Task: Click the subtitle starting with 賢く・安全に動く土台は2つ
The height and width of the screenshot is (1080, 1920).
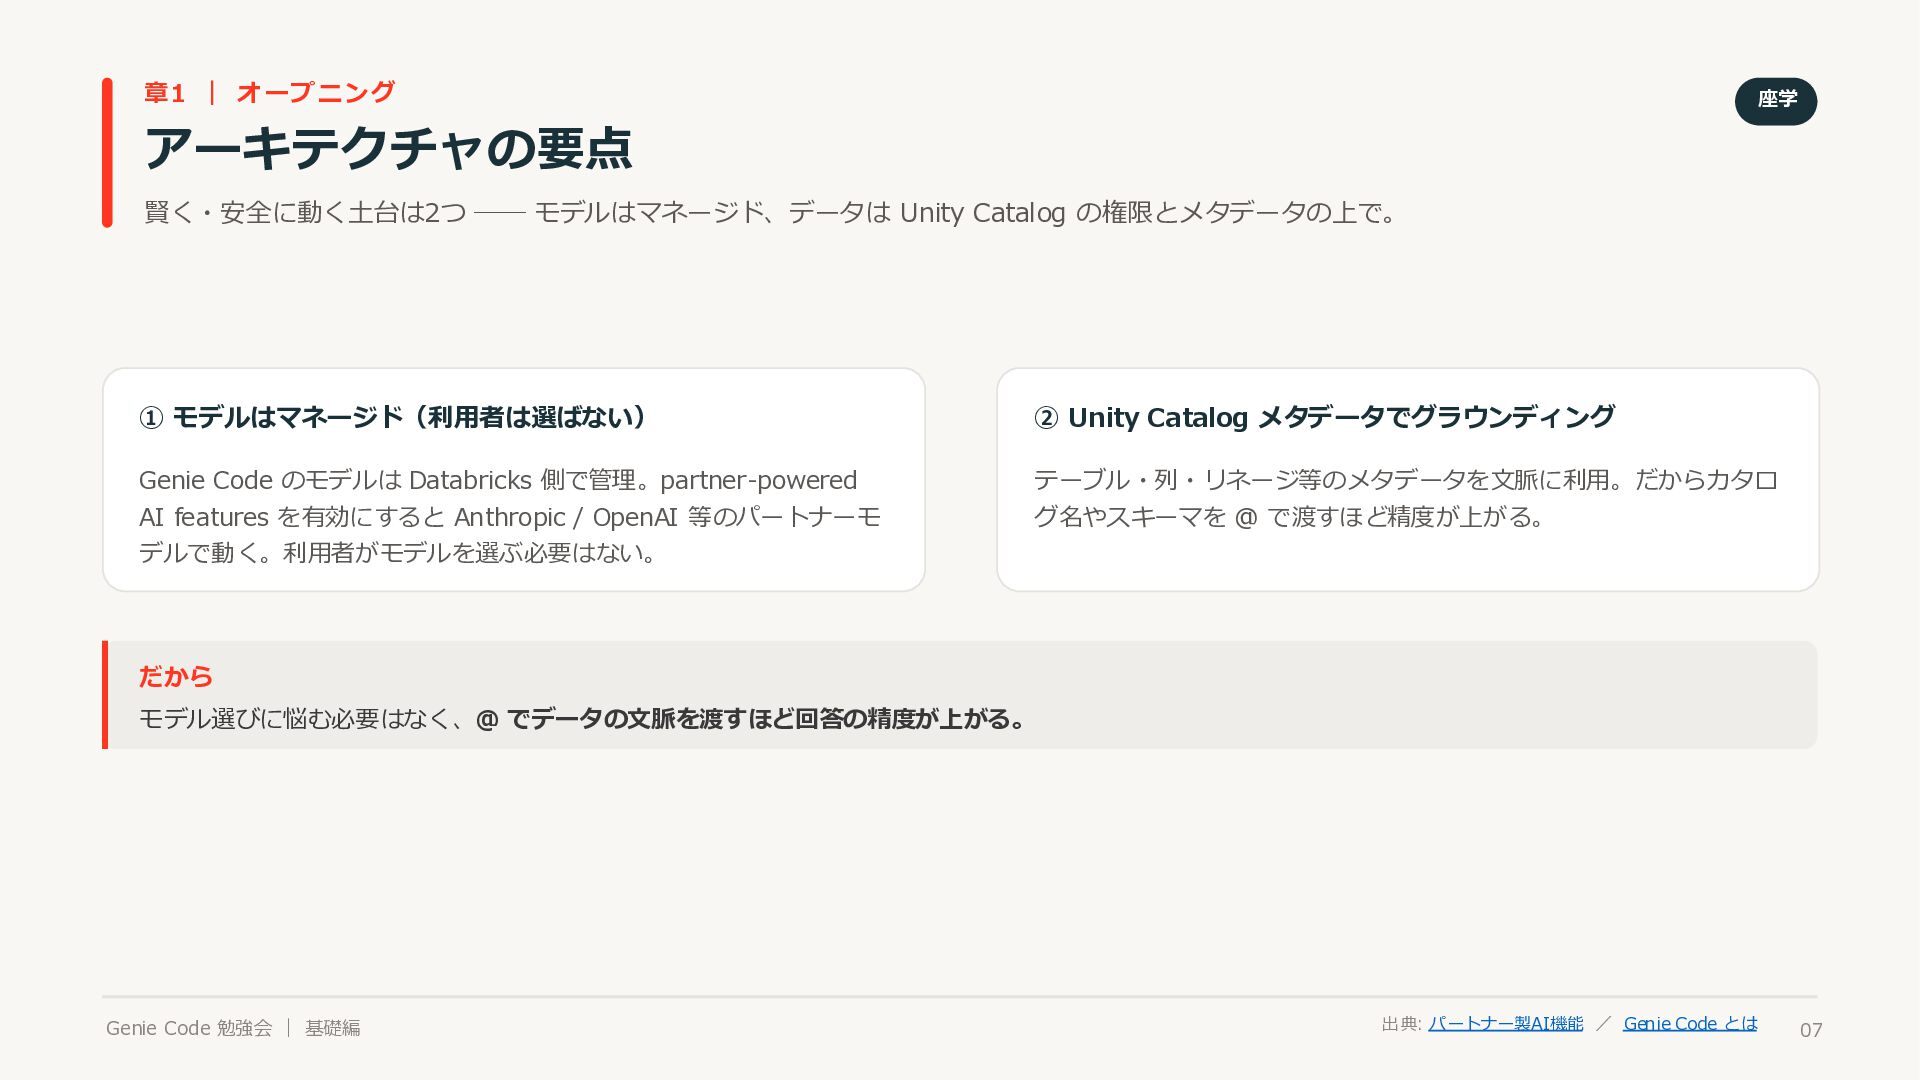Action: [x=772, y=213]
